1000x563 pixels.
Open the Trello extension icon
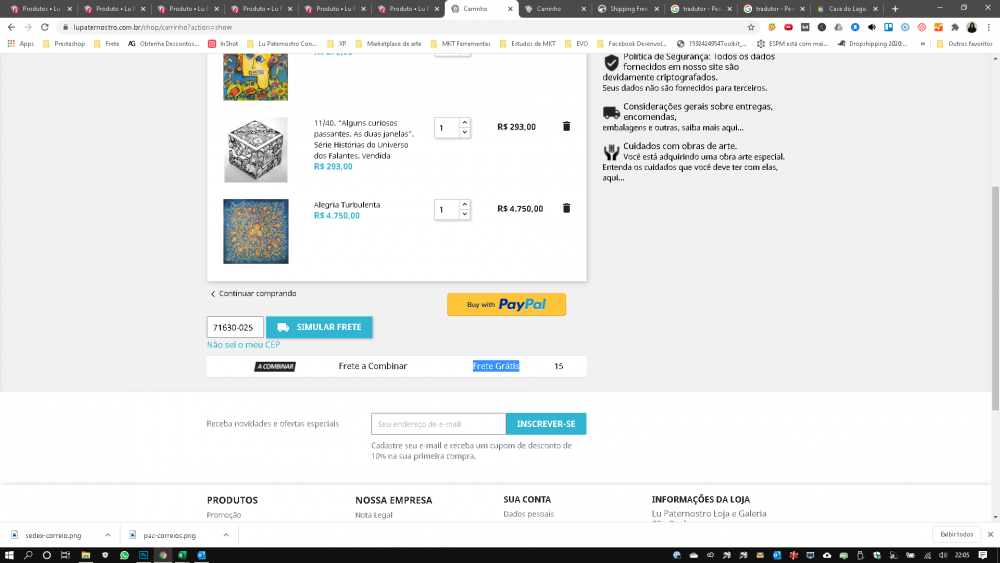click(x=888, y=27)
